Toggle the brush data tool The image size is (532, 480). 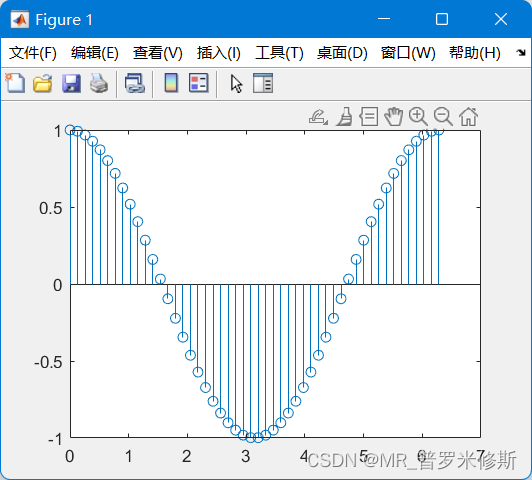[x=344, y=117]
